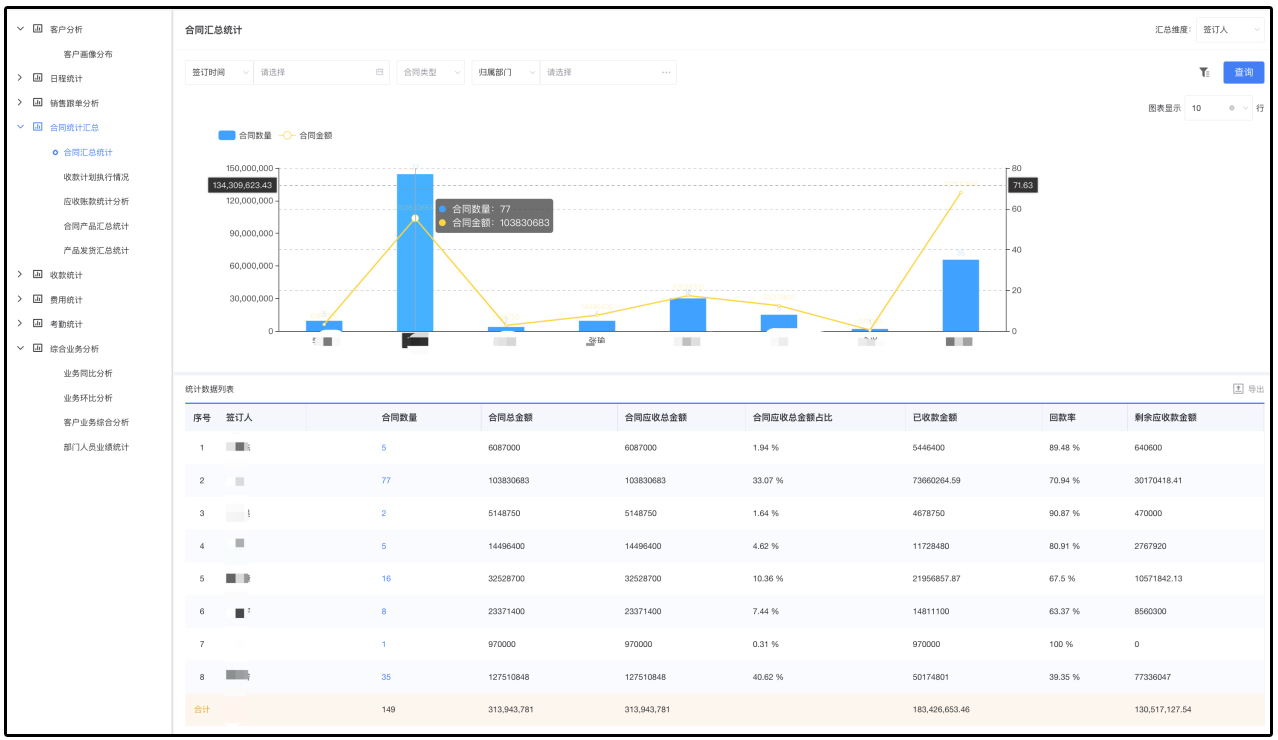Viewport: 1278px width, 740px height.
Task: Click contract count link 77 in table
Action: (386, 481)
